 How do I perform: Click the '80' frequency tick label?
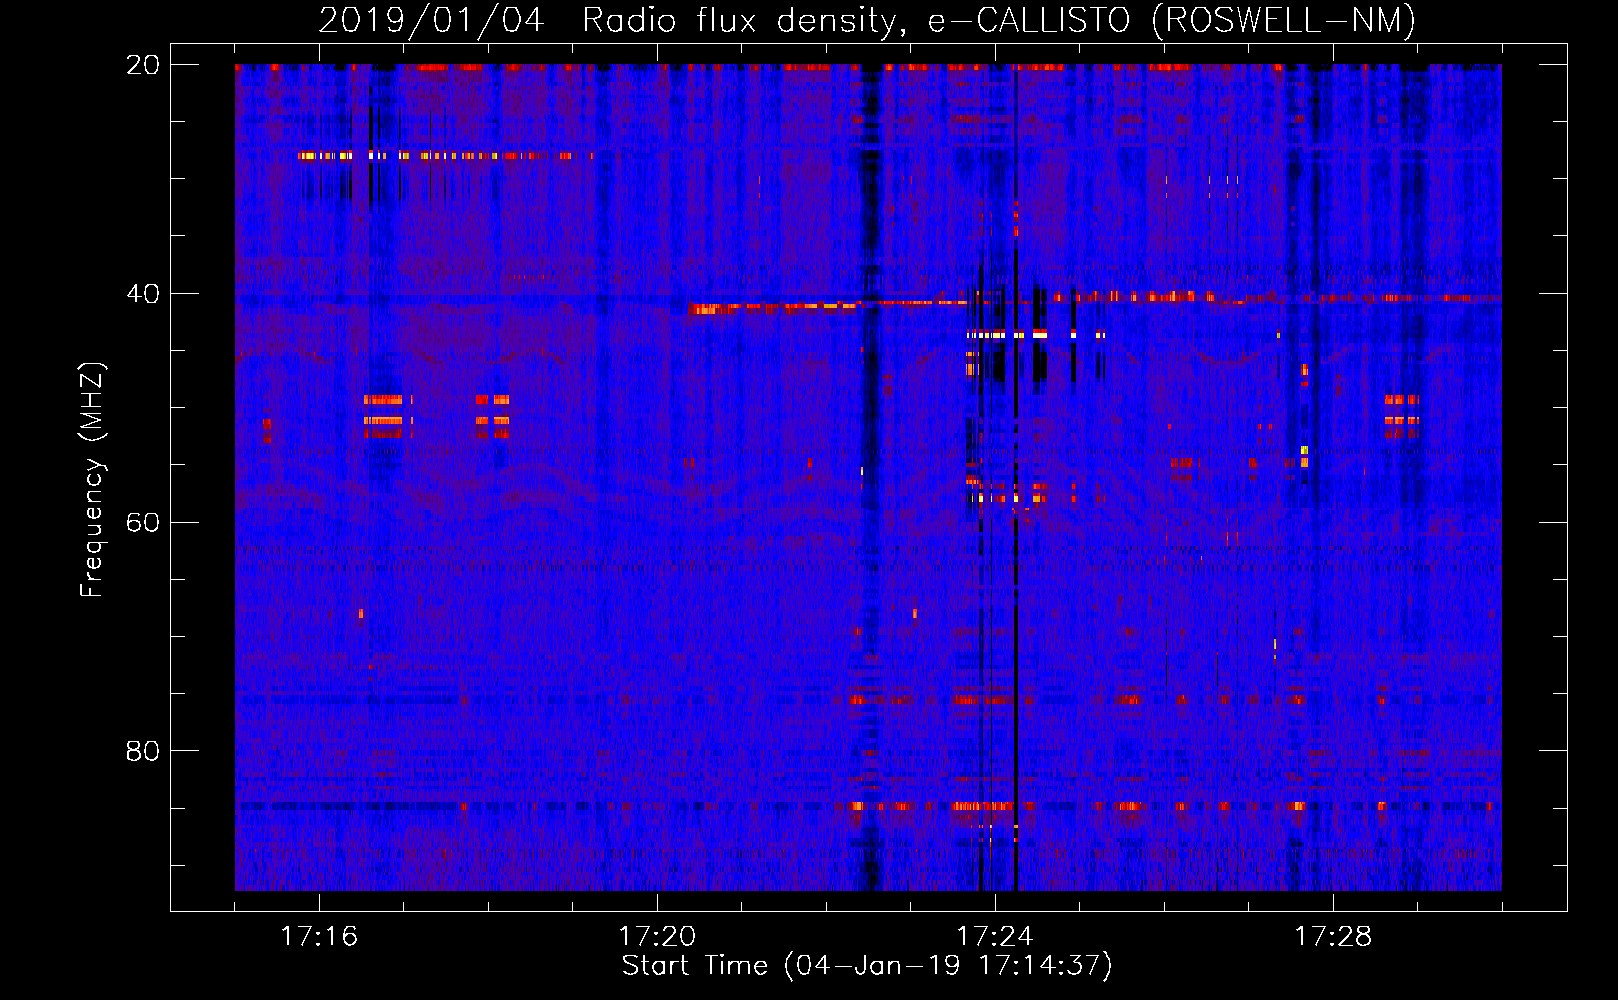click(x=143, y=750)
